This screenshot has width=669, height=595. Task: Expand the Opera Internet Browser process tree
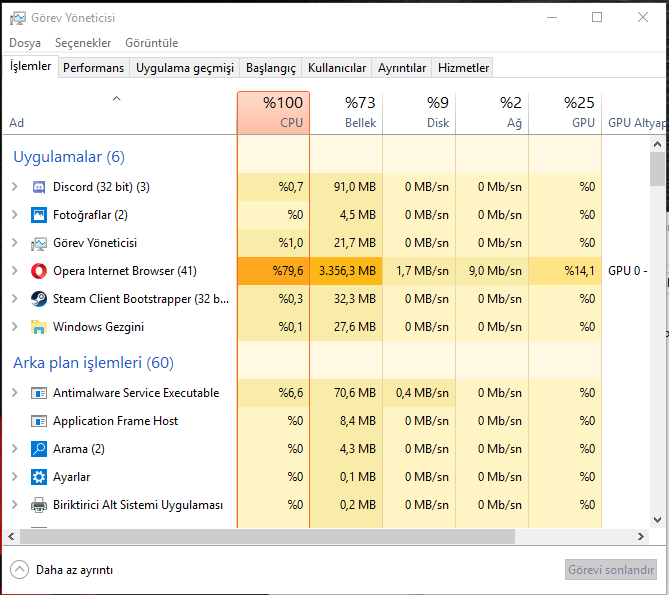tap(14, 271)
